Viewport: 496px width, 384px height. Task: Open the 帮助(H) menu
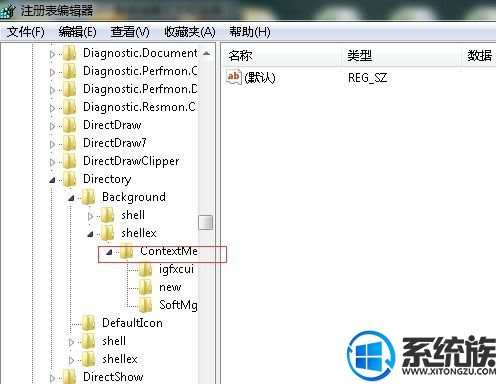pos(250,32)
